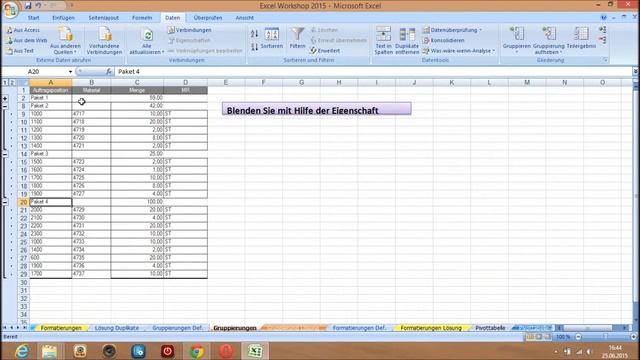The height and width of the screenshot is (360, 640).
Task: Click the Blenden Sie mit Hilfe text box
Action: pyautogui.click(x=317, y=109)
